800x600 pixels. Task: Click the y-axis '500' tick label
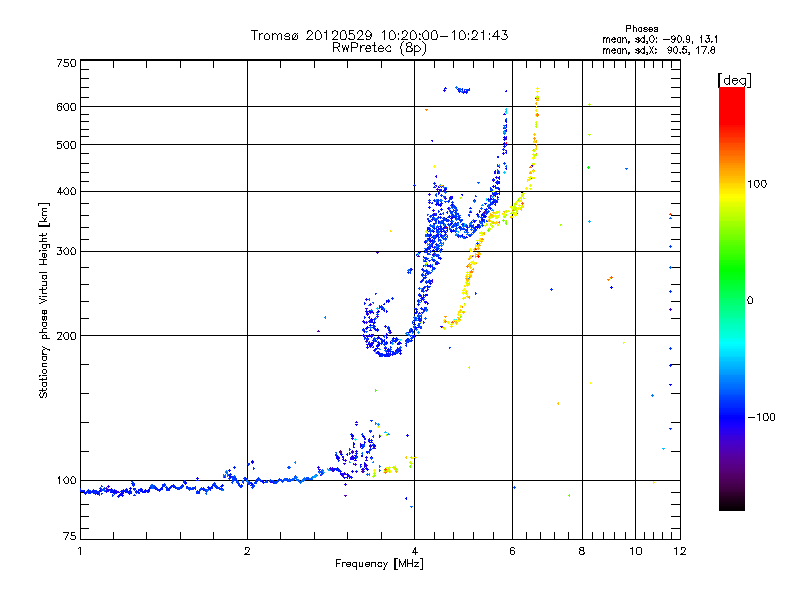tap(66, 145)
